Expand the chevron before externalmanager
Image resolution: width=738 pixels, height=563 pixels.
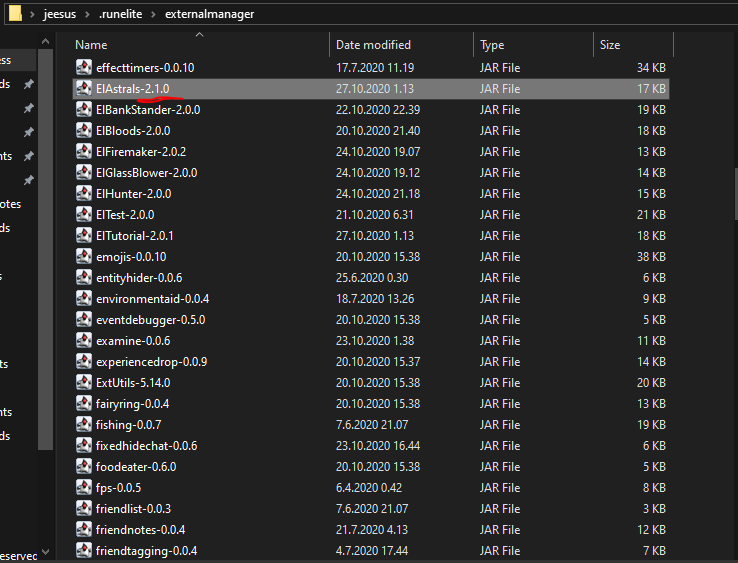153,14
